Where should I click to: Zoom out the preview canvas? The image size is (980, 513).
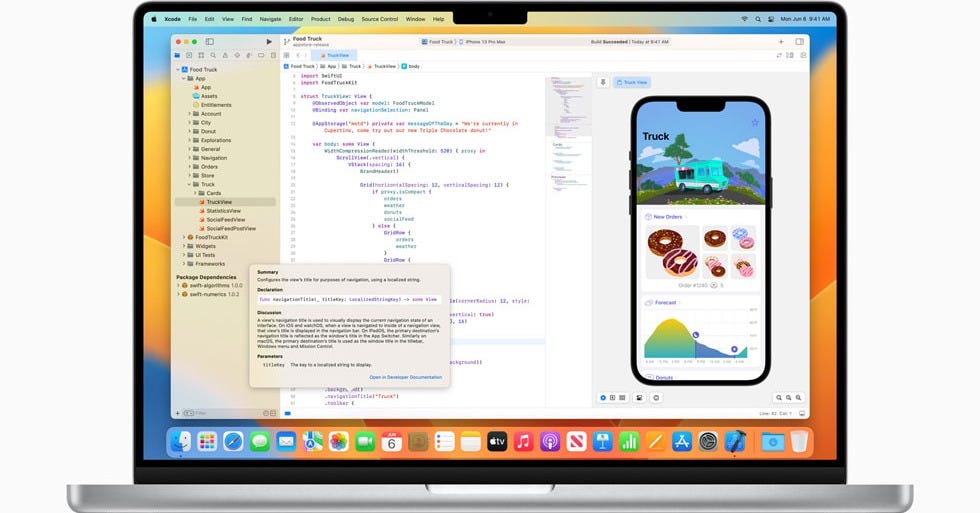click(x=779, y=397)
